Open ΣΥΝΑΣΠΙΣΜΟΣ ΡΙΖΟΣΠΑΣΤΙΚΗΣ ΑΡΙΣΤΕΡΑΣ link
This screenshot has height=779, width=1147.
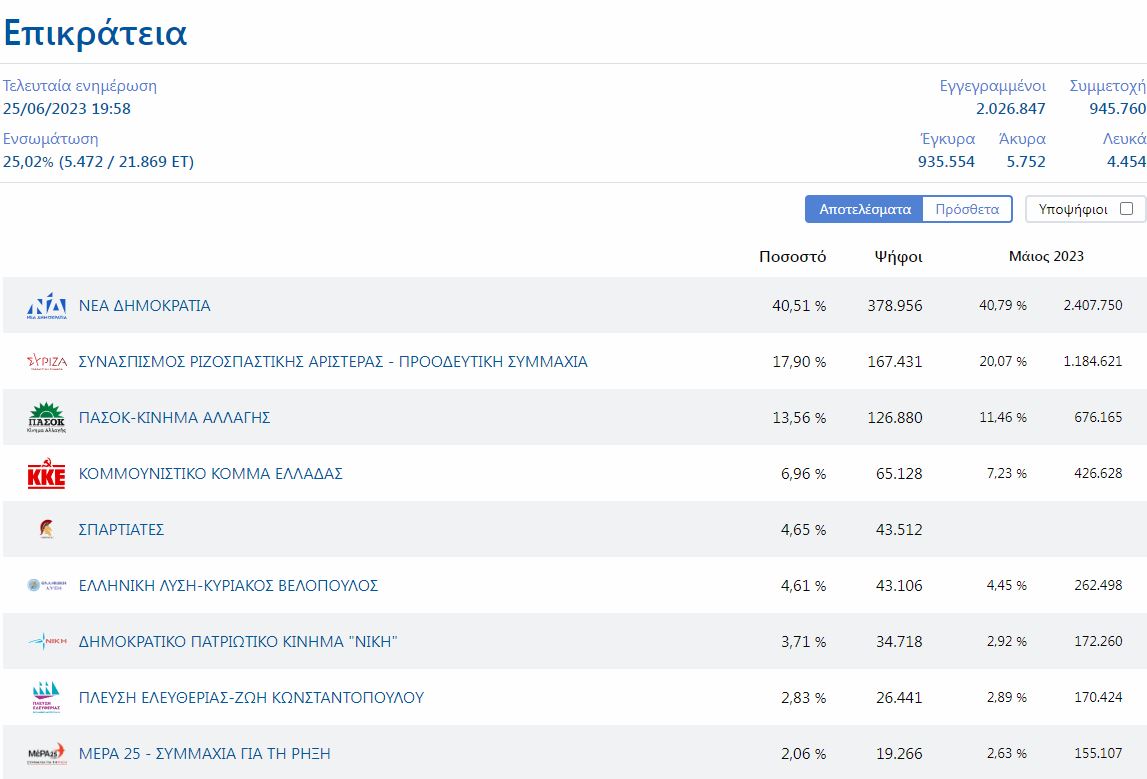(333, 361)
